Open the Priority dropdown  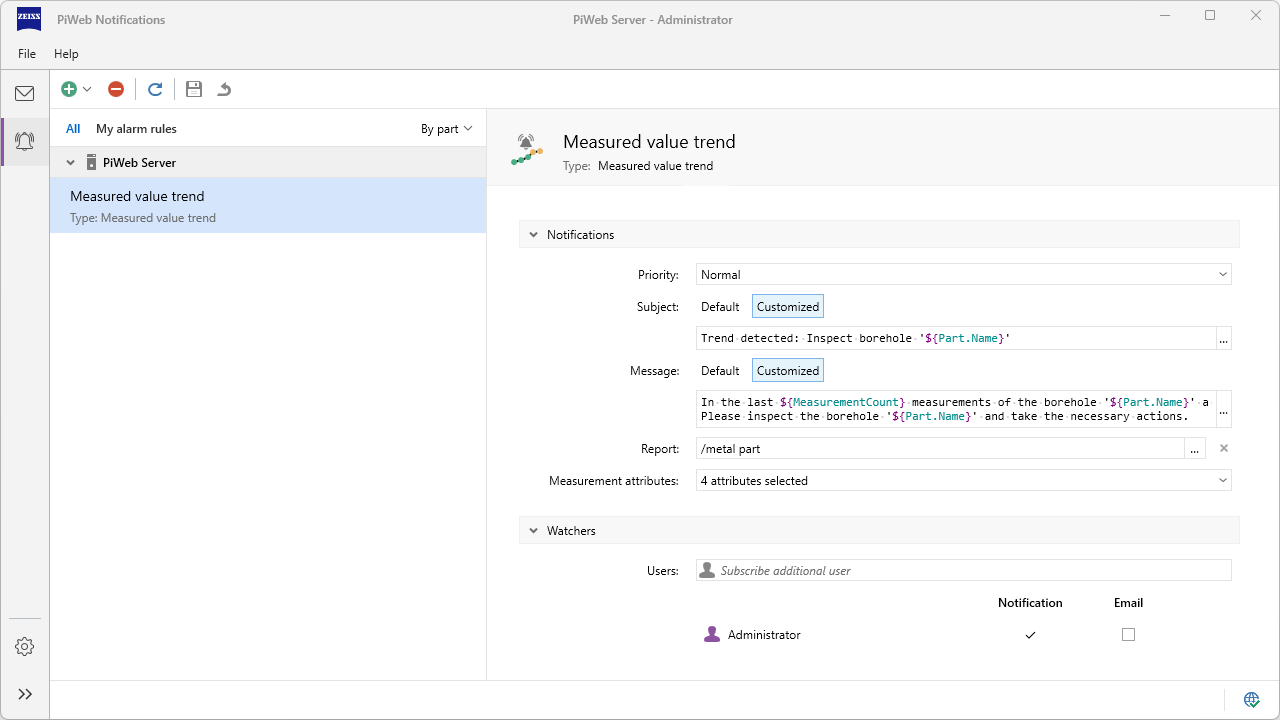tap(962, 274)
